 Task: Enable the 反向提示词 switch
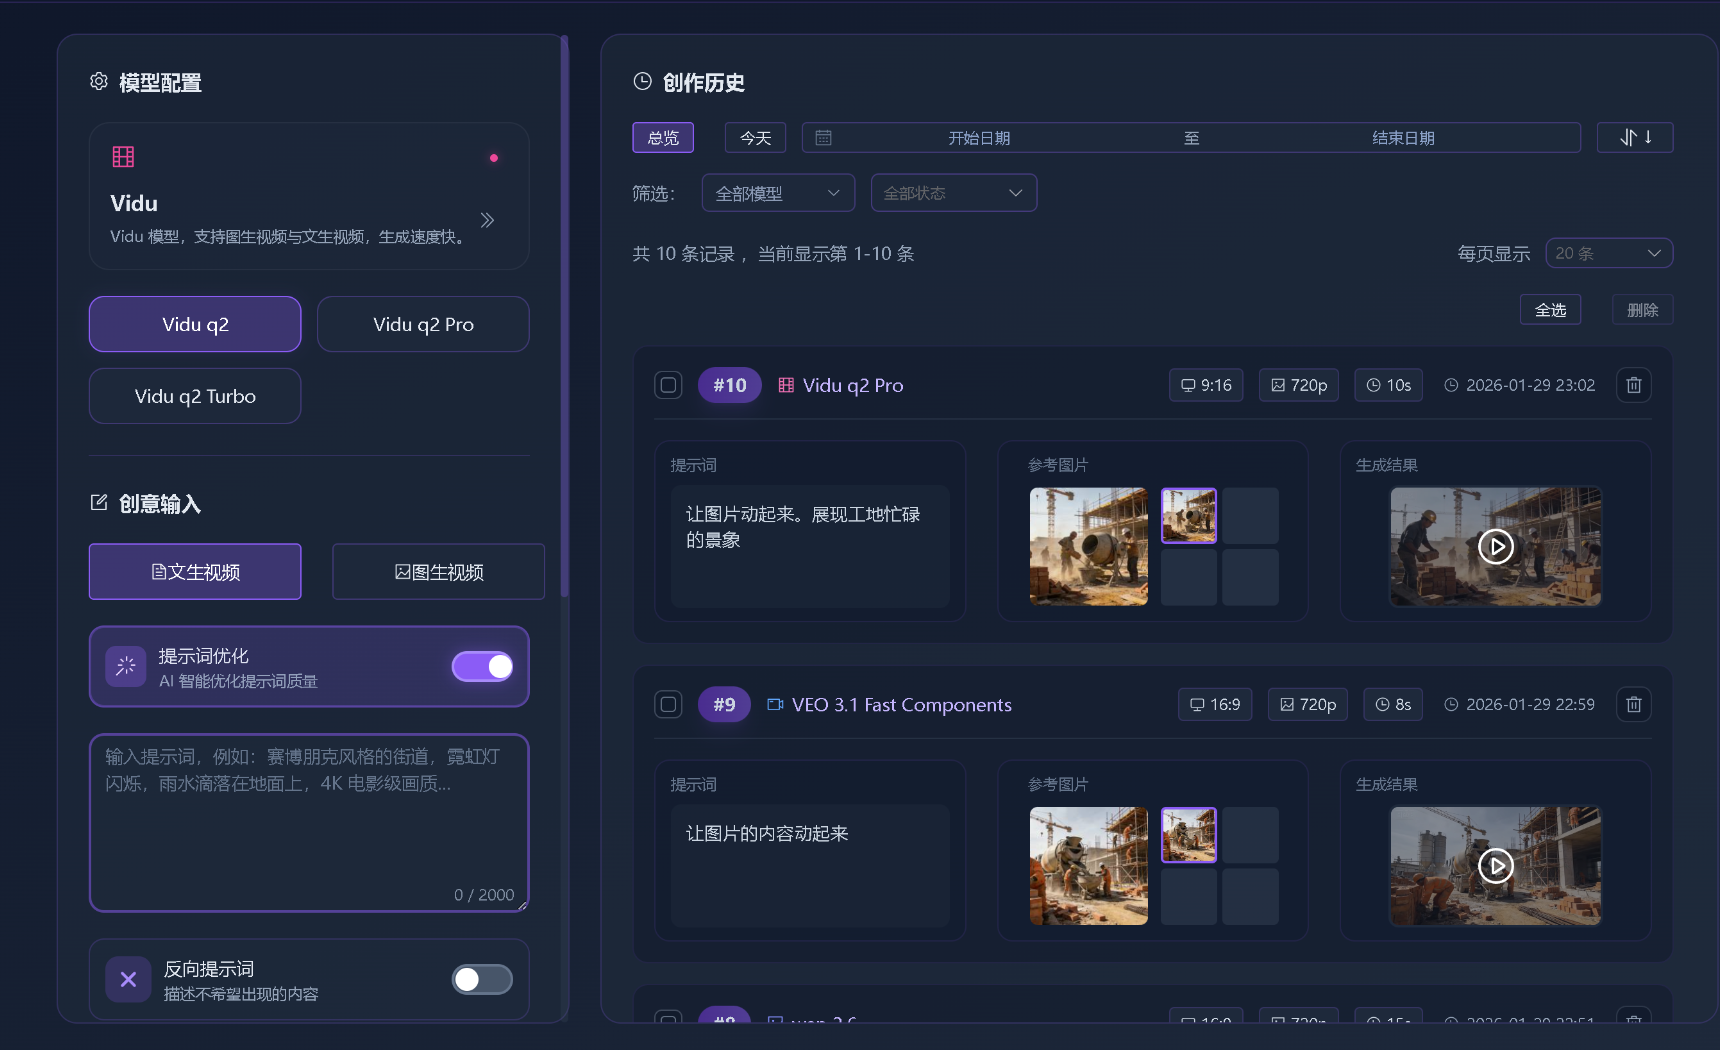pos(482,979)
